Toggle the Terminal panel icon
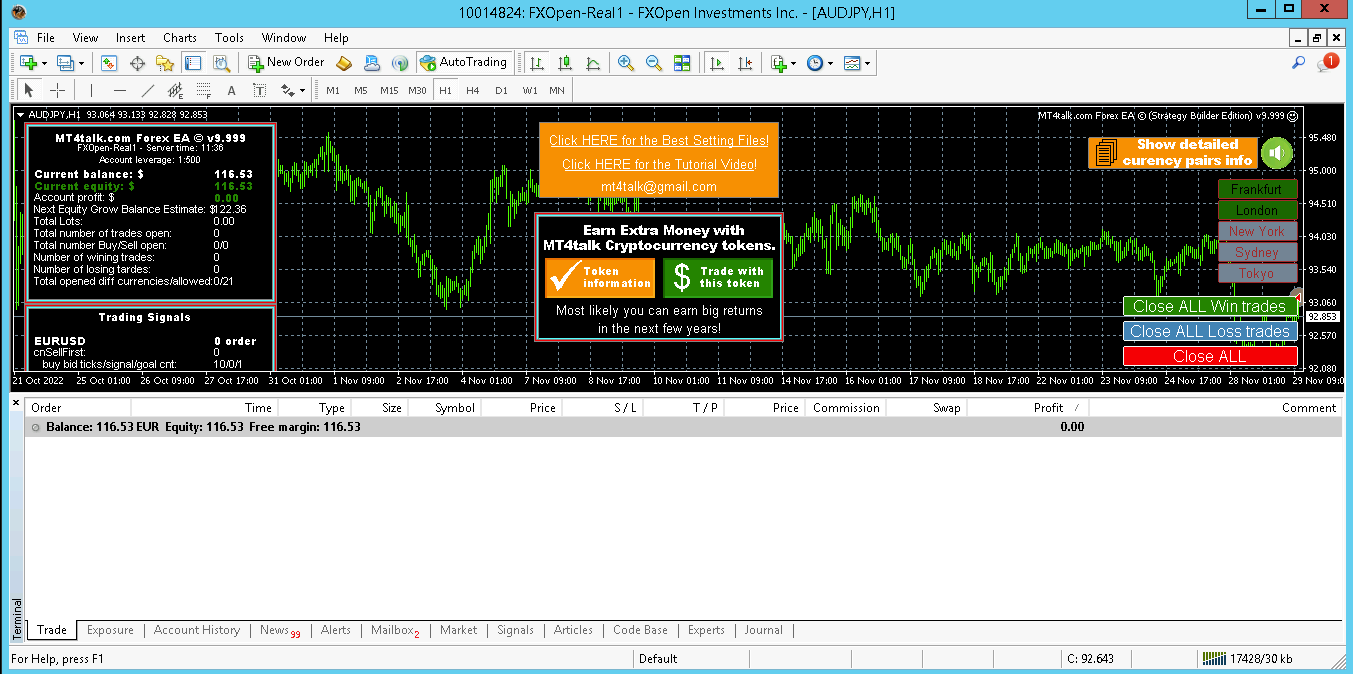 [193, 62]
